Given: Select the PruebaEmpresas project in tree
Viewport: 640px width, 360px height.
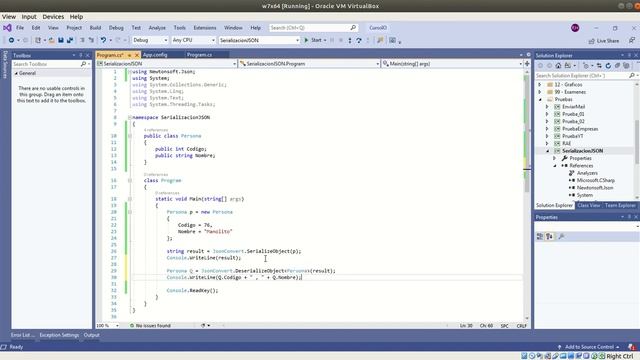Looking at the screenshot, I should pos(580,129).
